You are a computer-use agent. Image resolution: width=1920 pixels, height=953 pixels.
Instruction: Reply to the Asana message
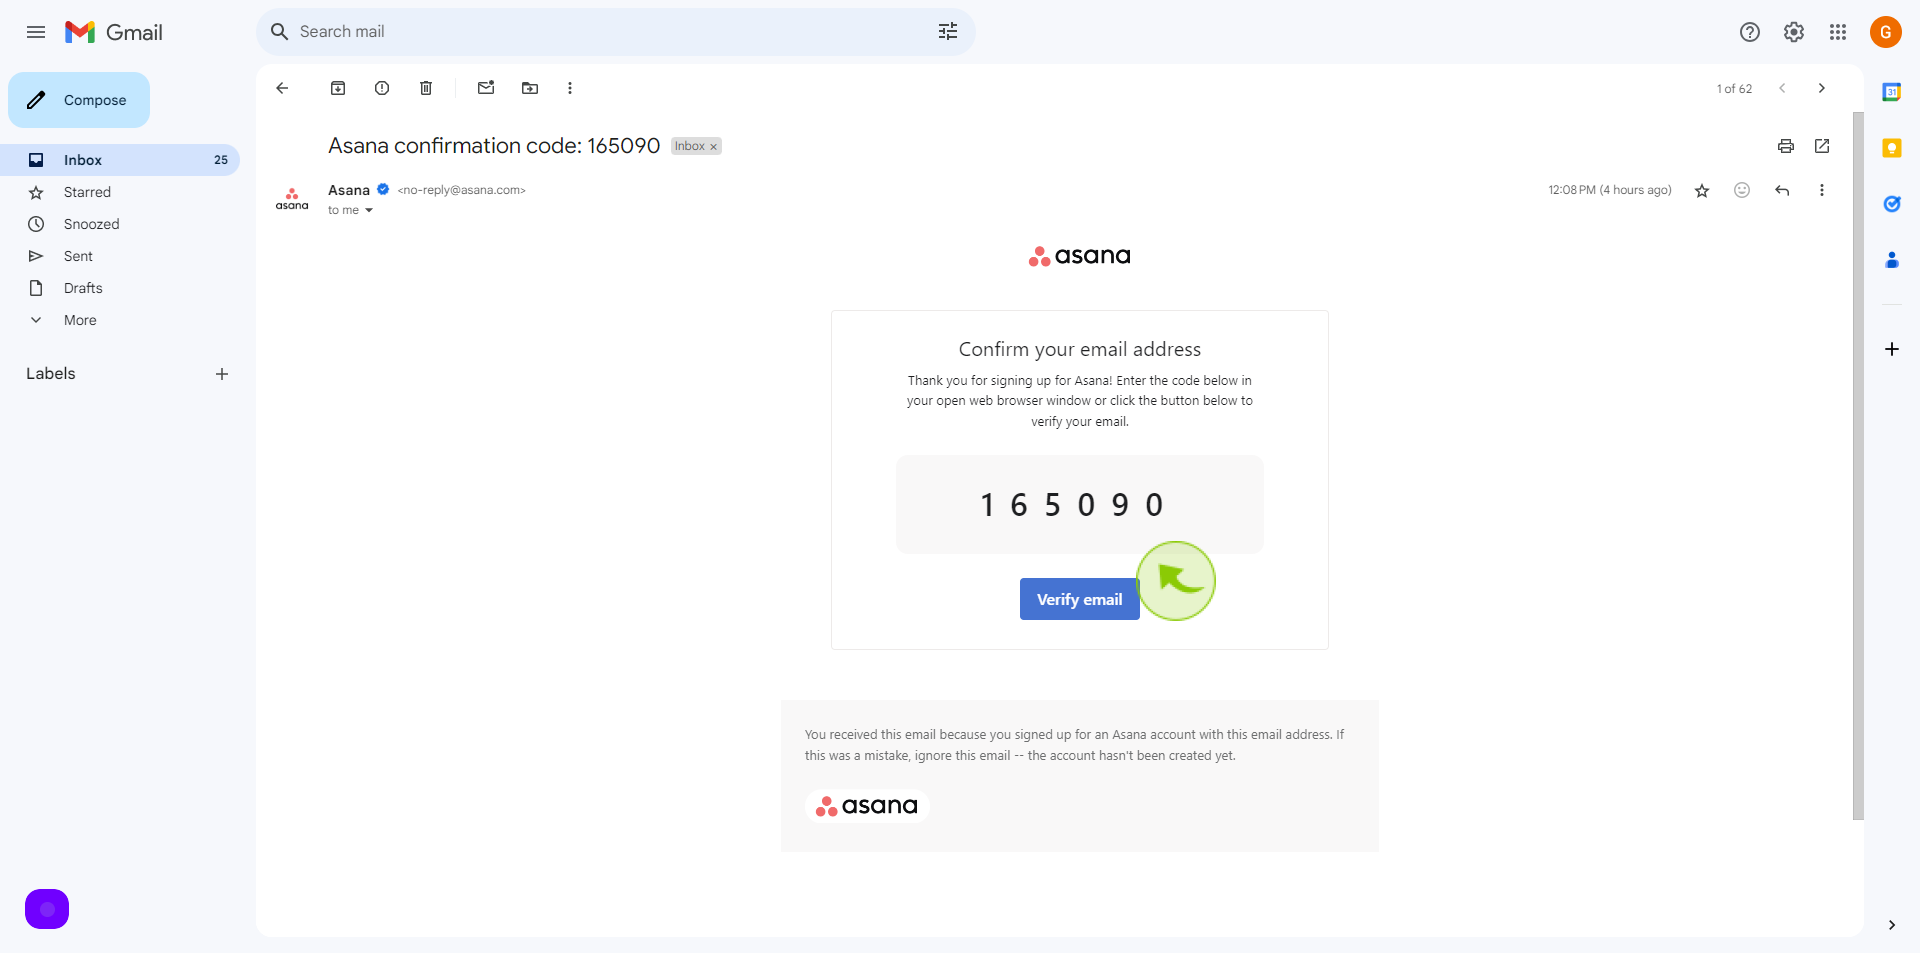pyautogui.click(x=1782, y=190)
